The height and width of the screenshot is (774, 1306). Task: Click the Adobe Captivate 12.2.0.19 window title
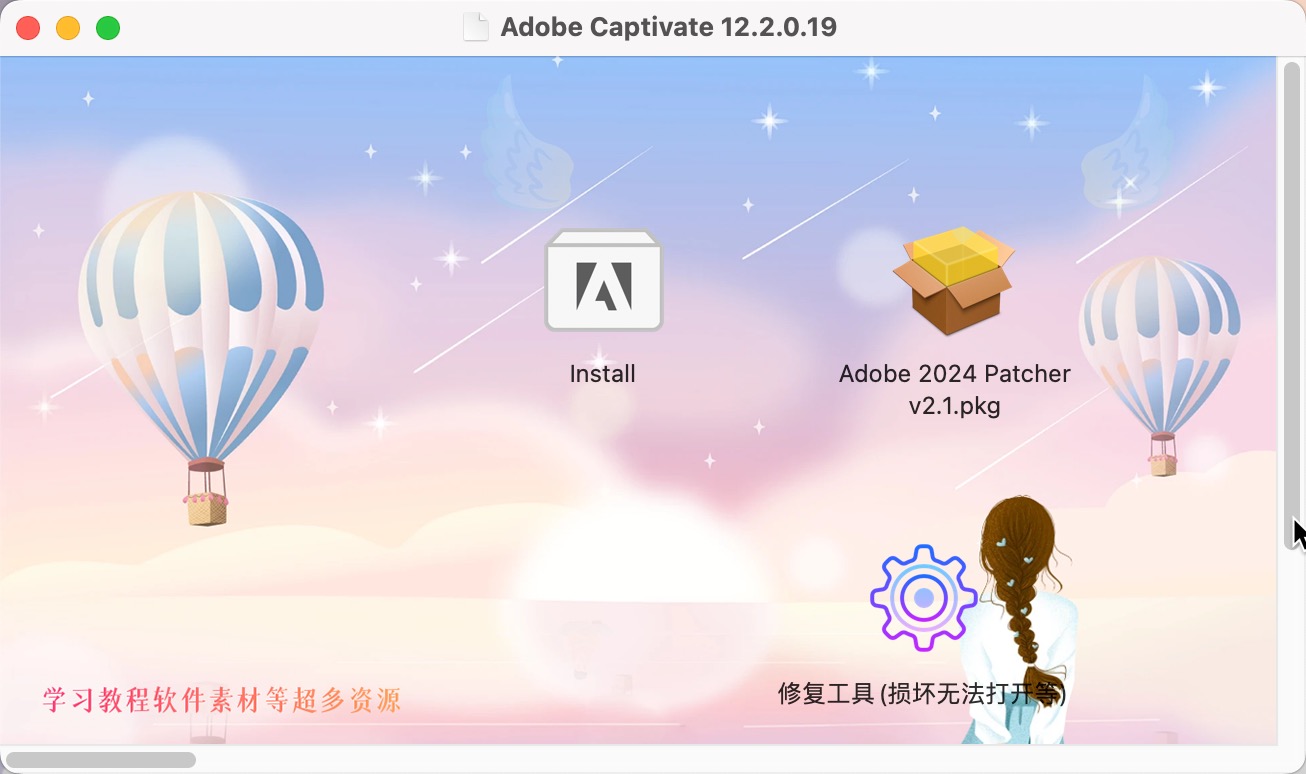[668, 27]
